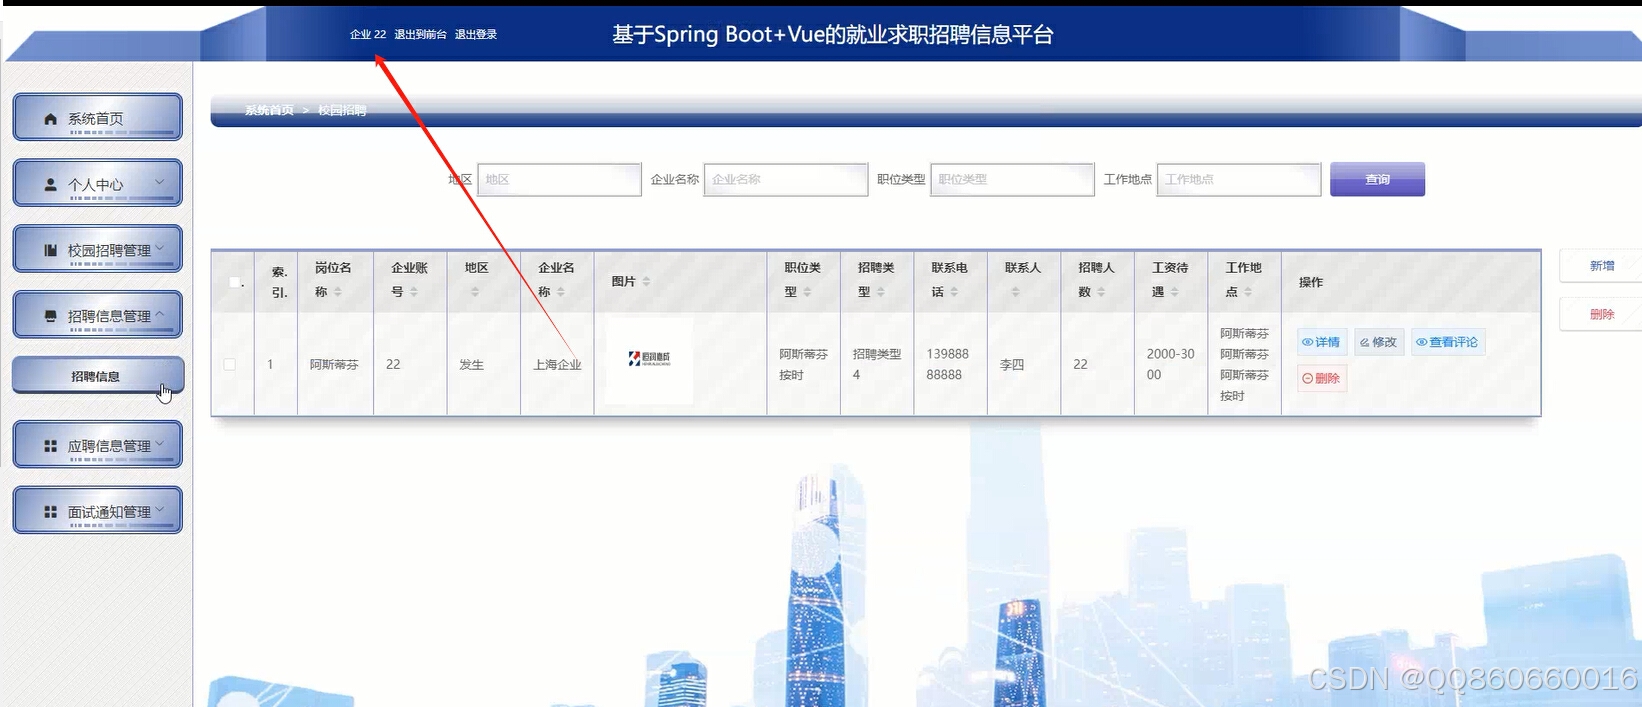Expand the 面试通知管理 menu chevron

point(160,509)
